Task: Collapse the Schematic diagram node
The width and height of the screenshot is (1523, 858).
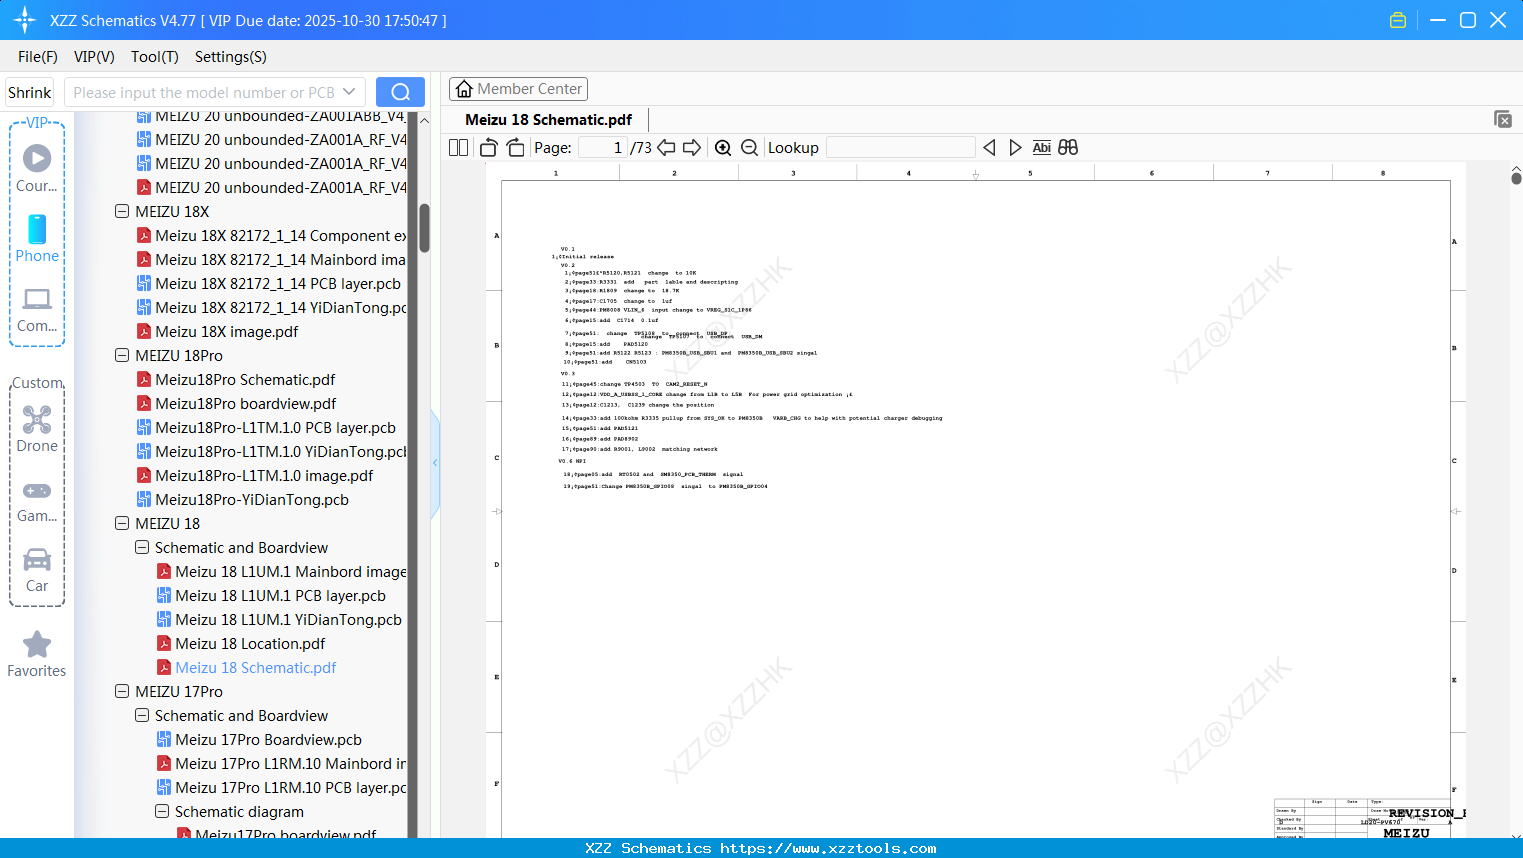Action: pos(162,812)
